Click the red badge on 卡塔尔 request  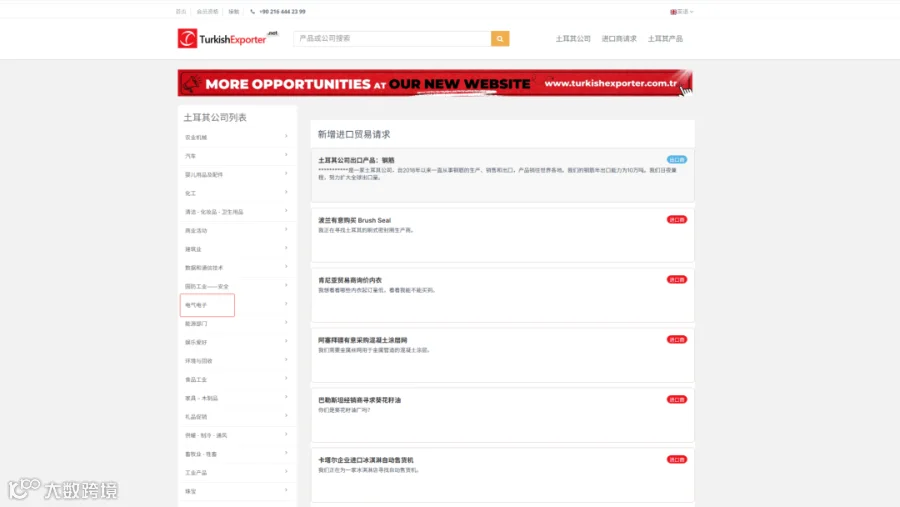(677, 459)
